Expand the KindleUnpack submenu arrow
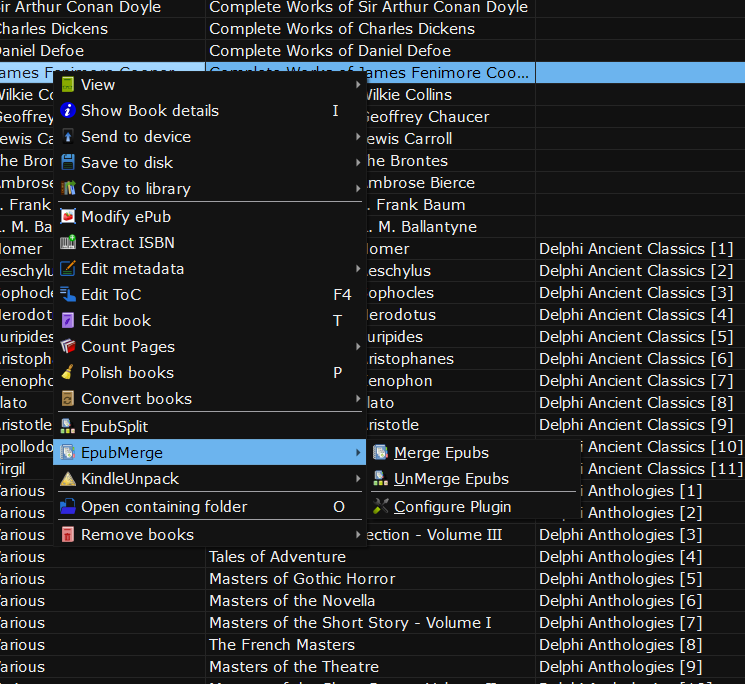The image size is (745, 684). (358, 479)
